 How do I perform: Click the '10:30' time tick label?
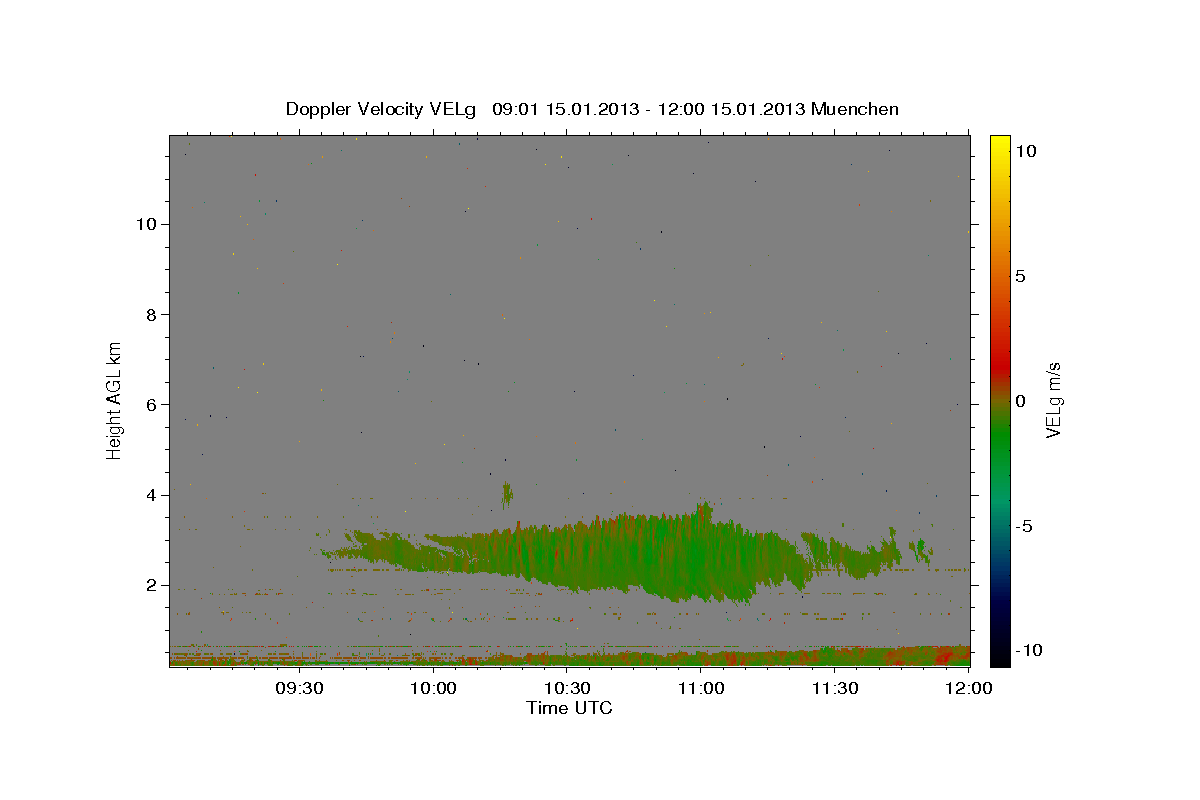tap(567, 688)
